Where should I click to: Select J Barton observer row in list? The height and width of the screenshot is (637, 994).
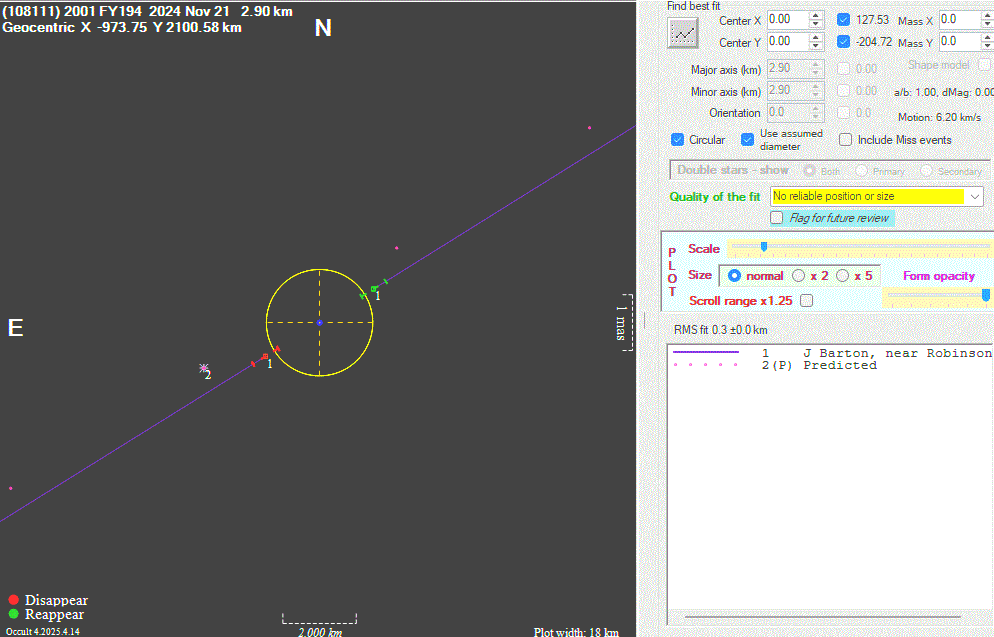(831, 353)
